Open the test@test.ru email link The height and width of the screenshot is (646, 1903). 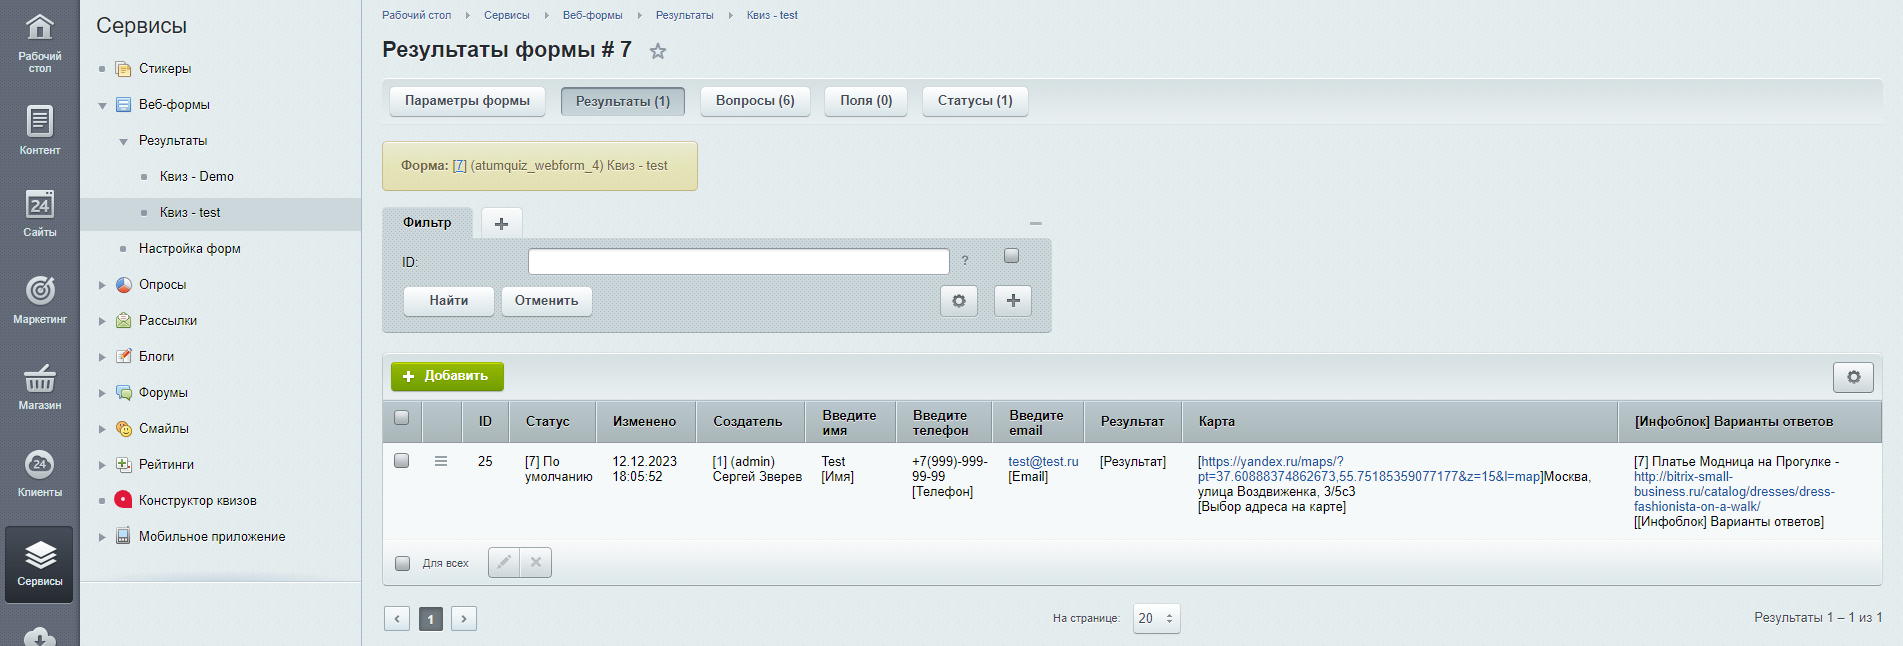pyautogui.click(x=1043, y=461)
